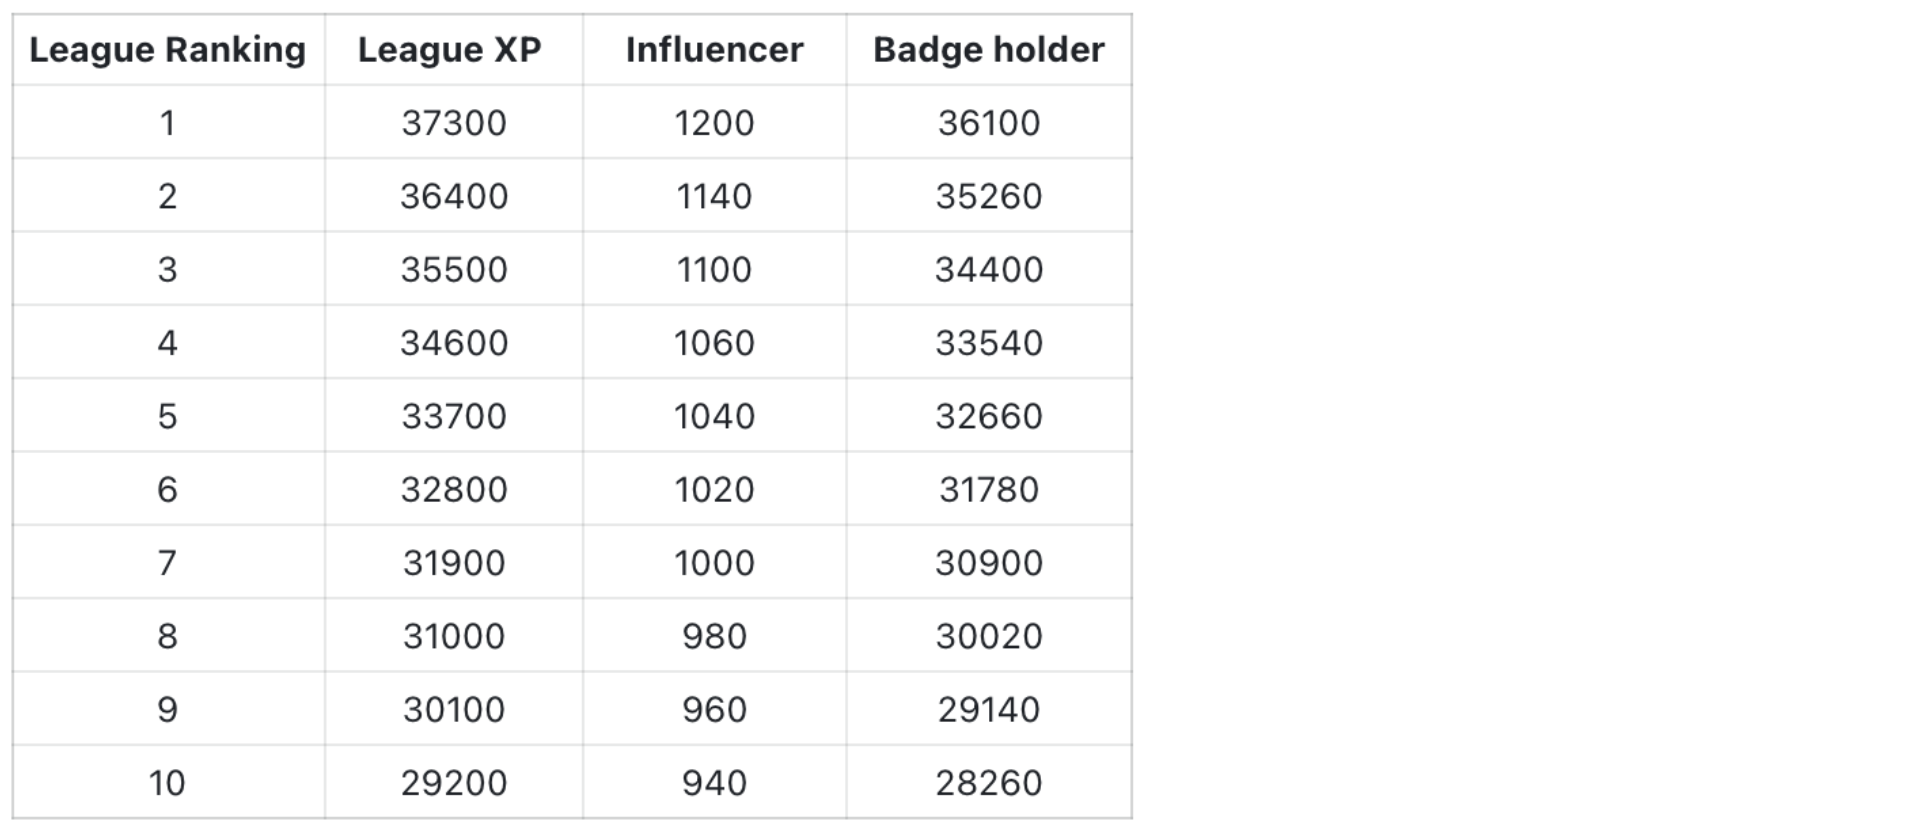Select Badge holder cell 34400
The image size is (1912, 832).
[x=989, y=269]
